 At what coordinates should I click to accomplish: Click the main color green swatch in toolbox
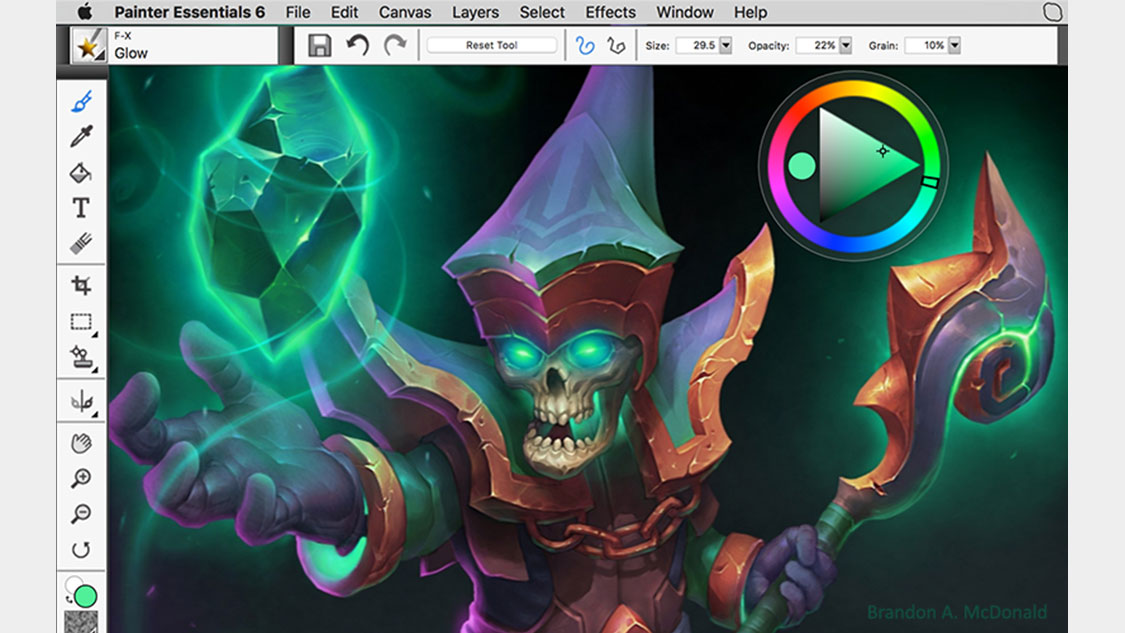point(86,596)
